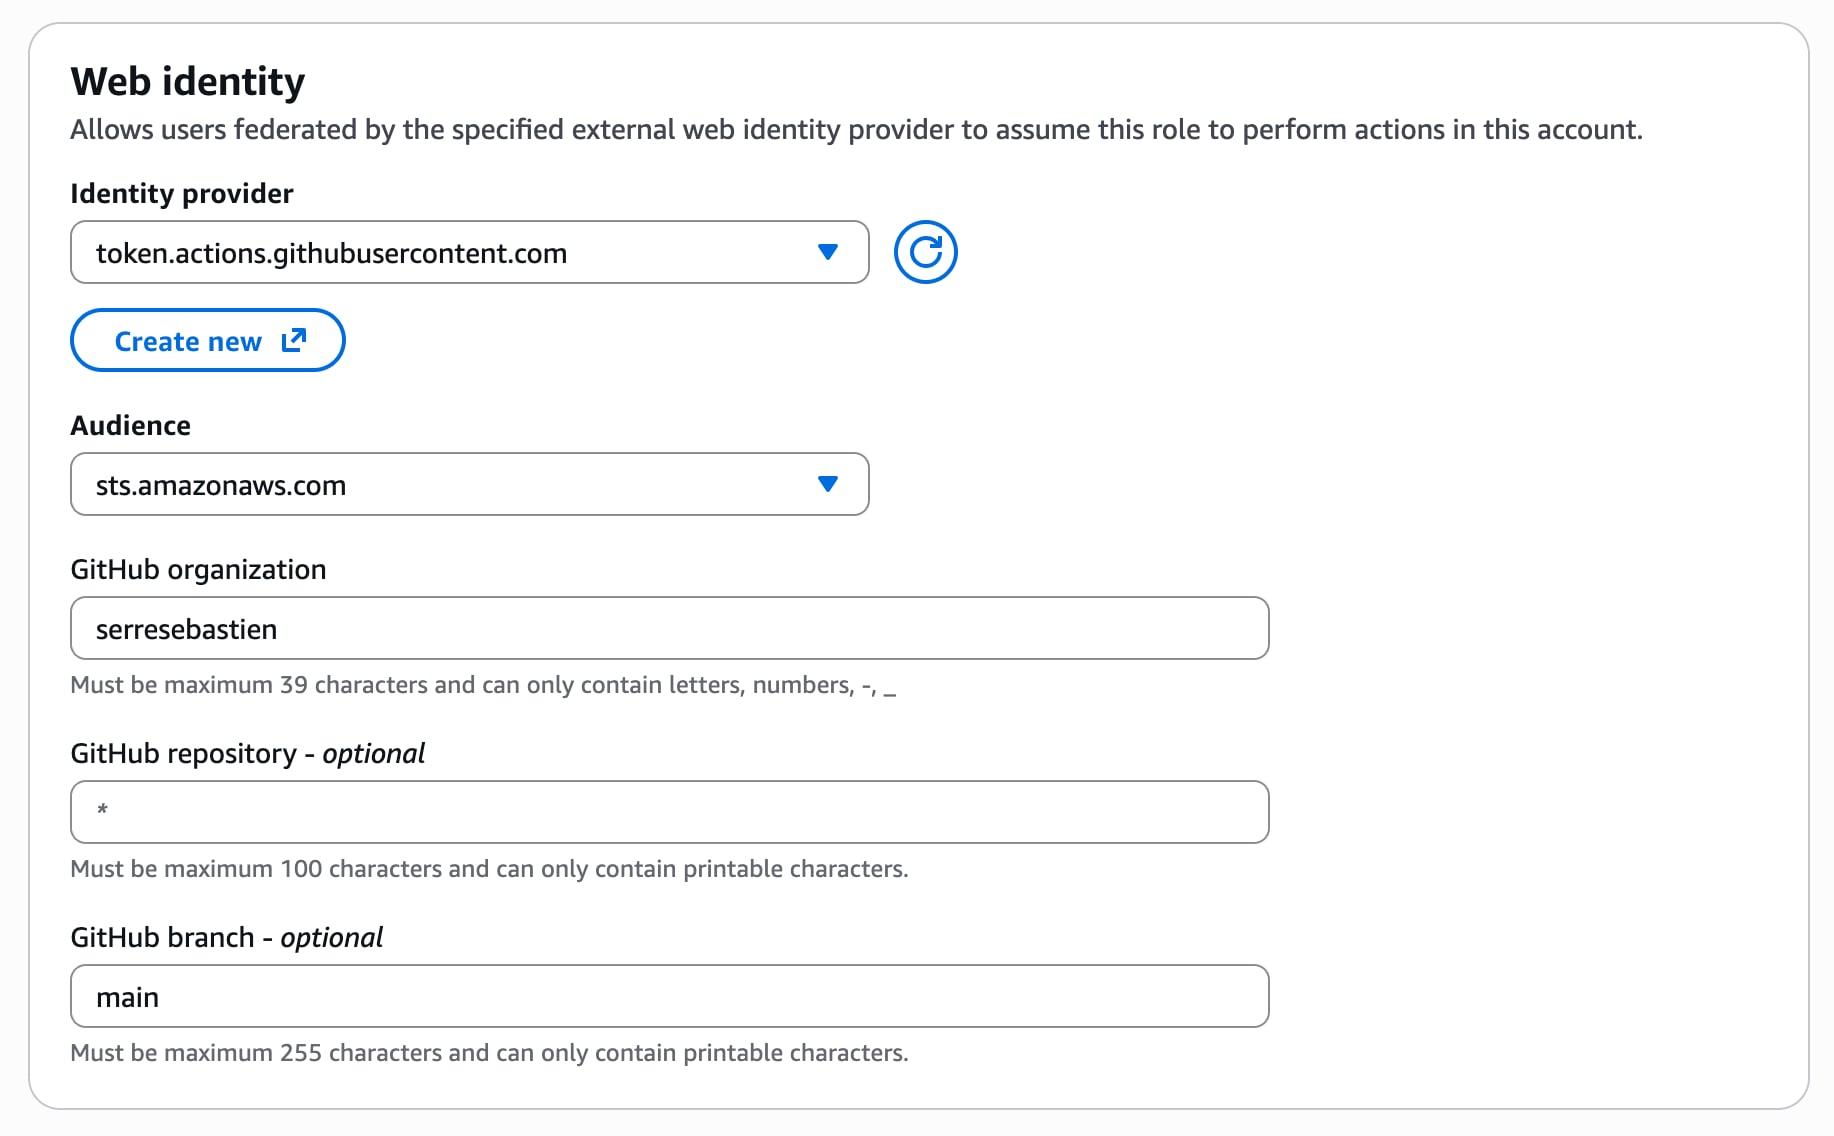Click the Create new button
This screenshot has width=1834, height=1136.
pos(207,340)
